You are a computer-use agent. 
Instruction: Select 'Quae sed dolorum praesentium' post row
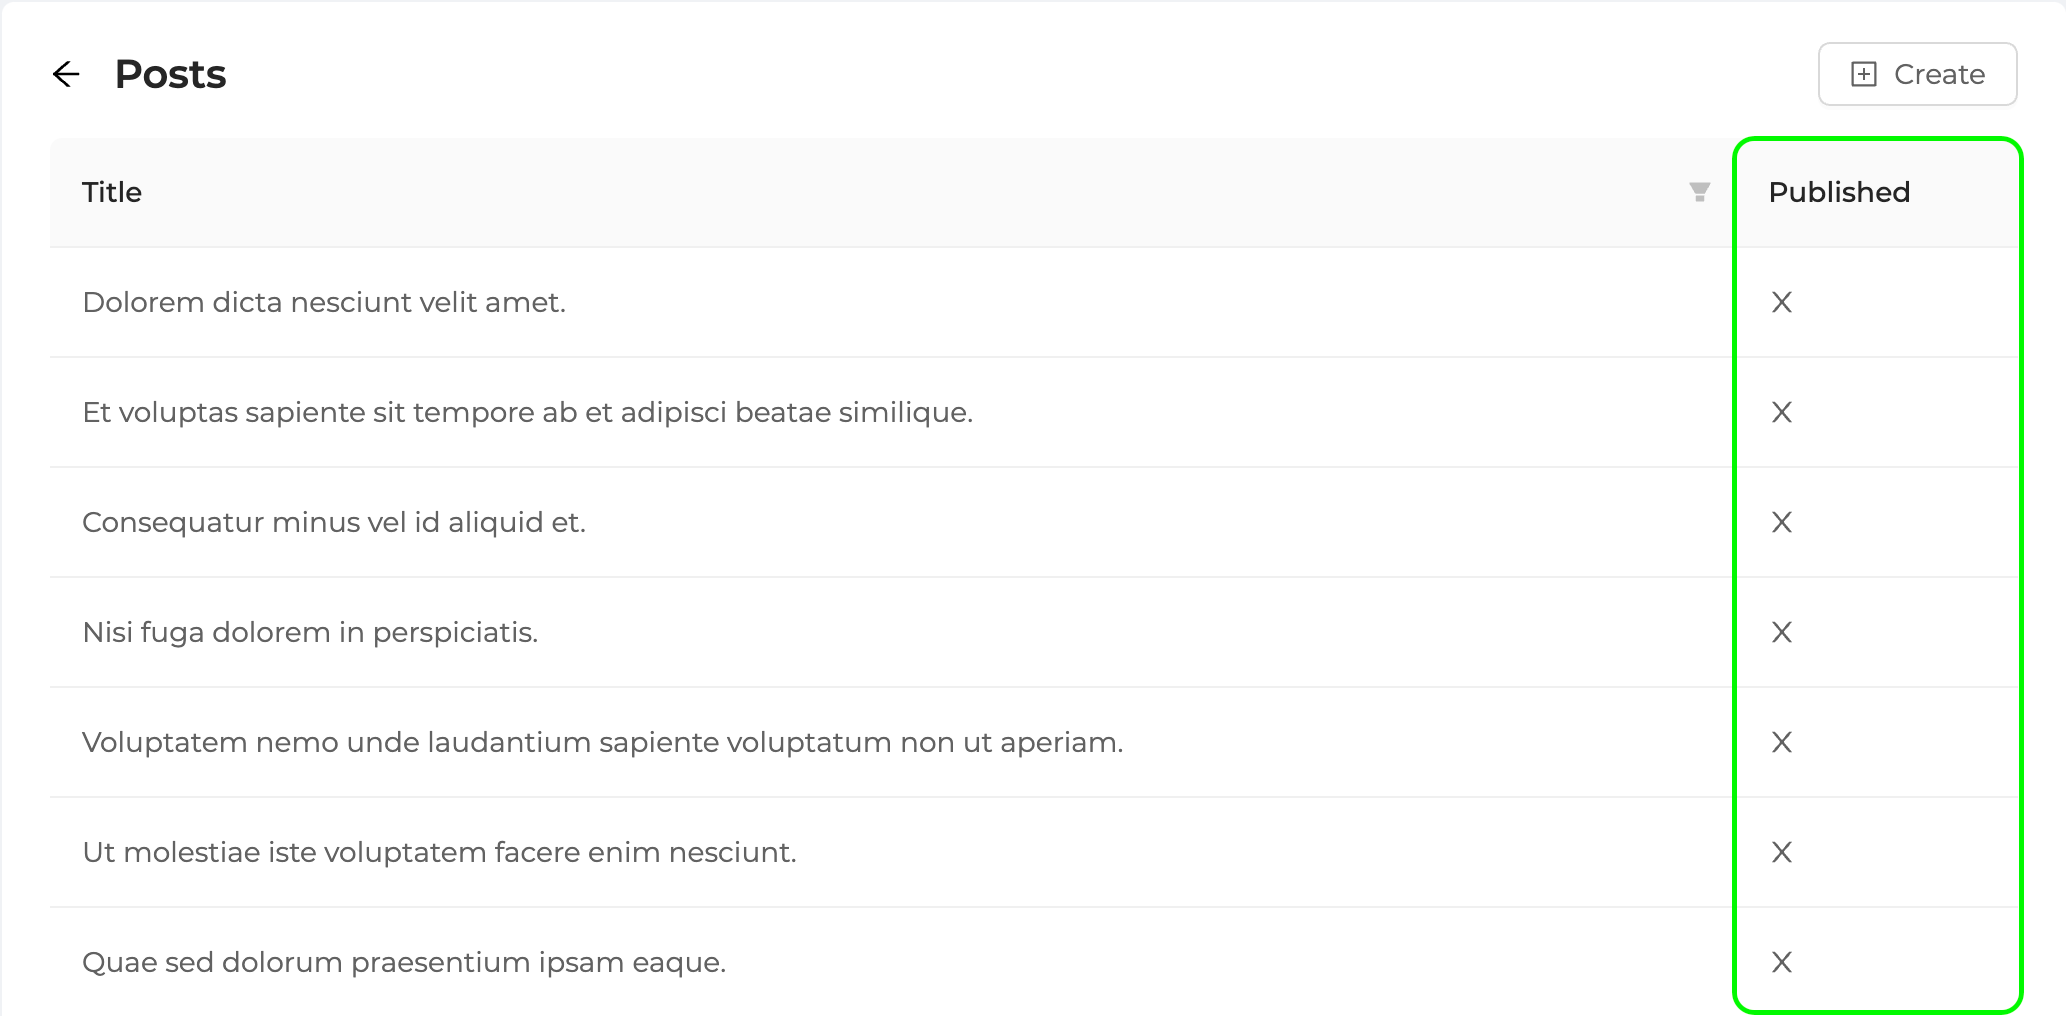[404, 962]
